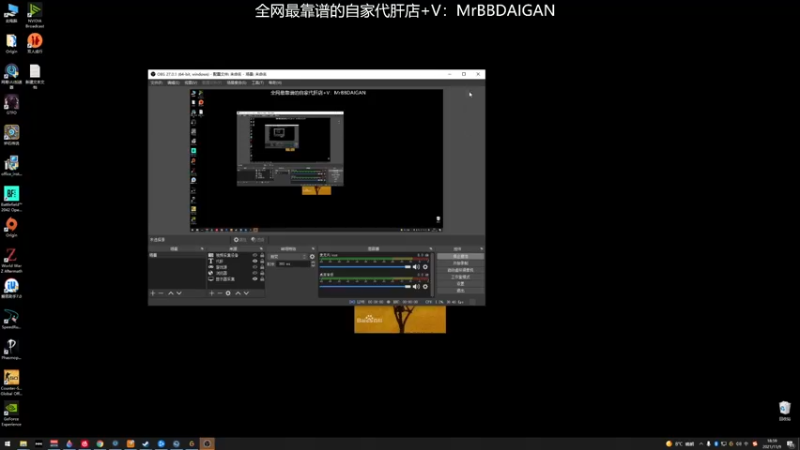Lock the 显示器采集 source
Image resolution: width=800 pixels, height=450 pixels.
(262, 279)
